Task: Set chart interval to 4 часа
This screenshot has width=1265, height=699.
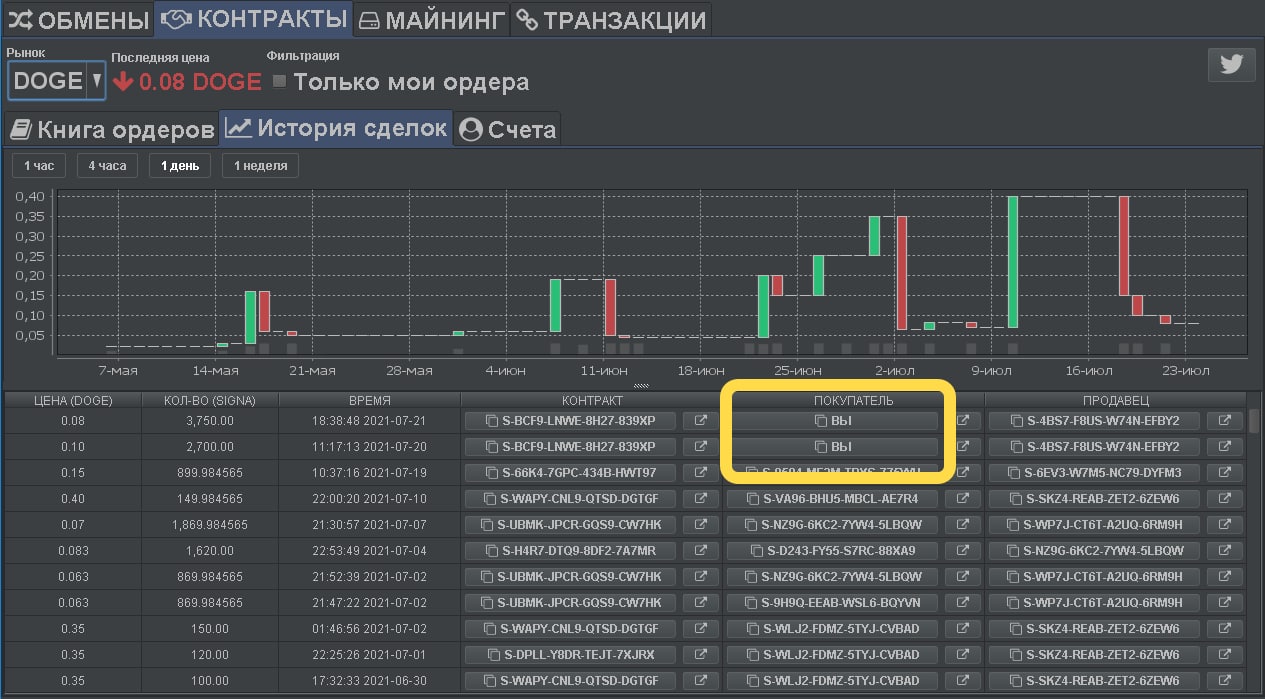Action: click(x=107, y=166)
